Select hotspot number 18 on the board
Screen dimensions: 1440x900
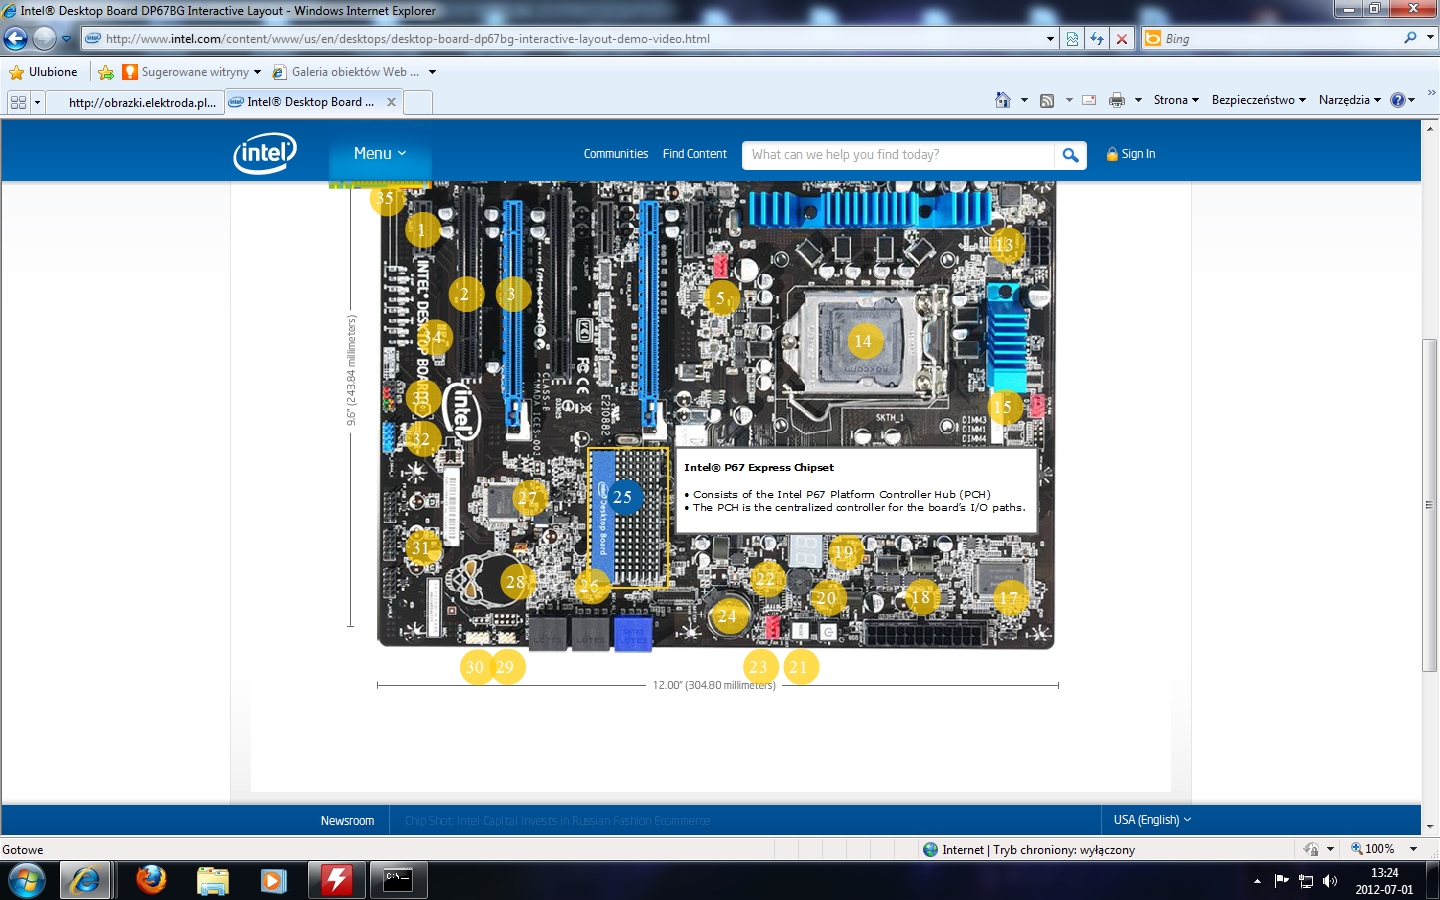click(920, 597)
